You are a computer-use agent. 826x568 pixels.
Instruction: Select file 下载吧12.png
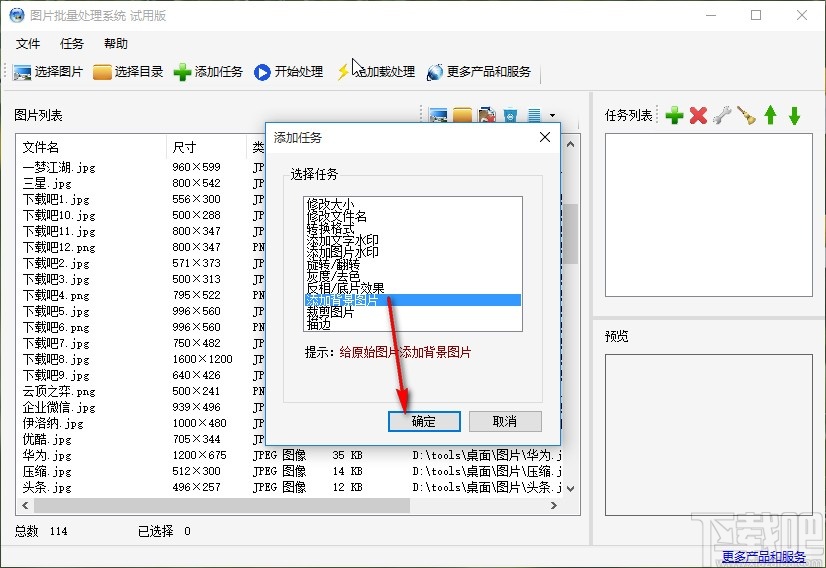(59, 248)
